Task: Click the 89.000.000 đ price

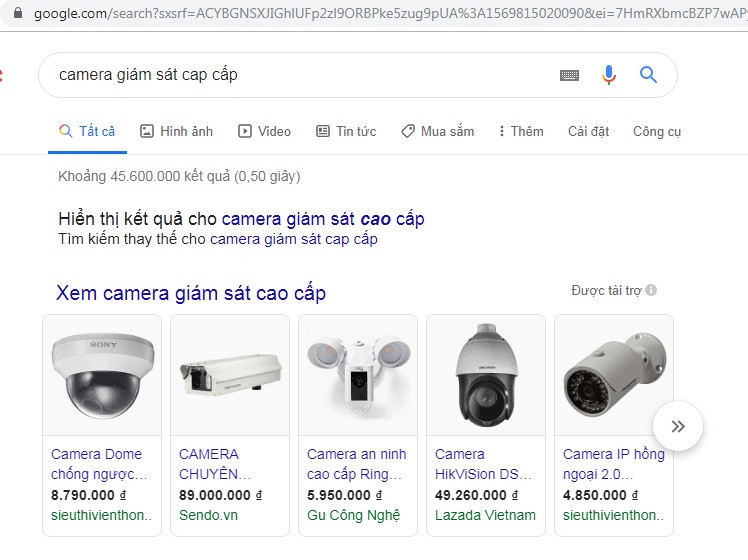Action: pyautogui.click(x=220, y=495)
